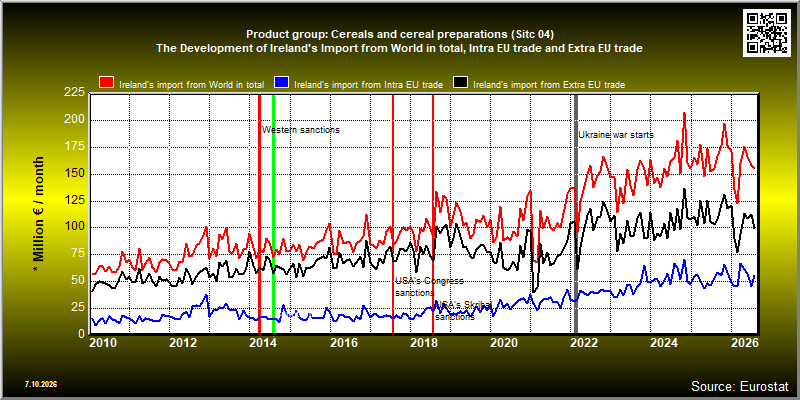Click the blue legend swatch for Intra EU trade
This screenshot has width=800, height=400.
click(282, 83)
